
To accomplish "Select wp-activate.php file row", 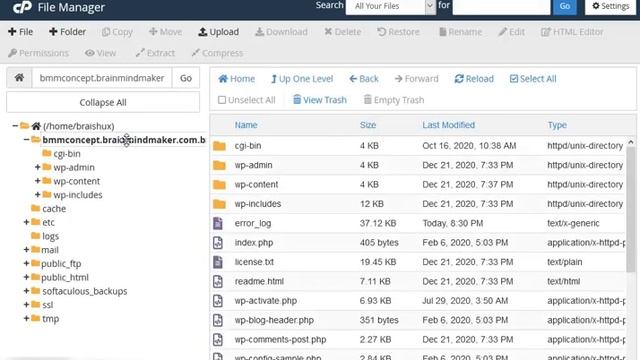I will click(x=419, y=301).
